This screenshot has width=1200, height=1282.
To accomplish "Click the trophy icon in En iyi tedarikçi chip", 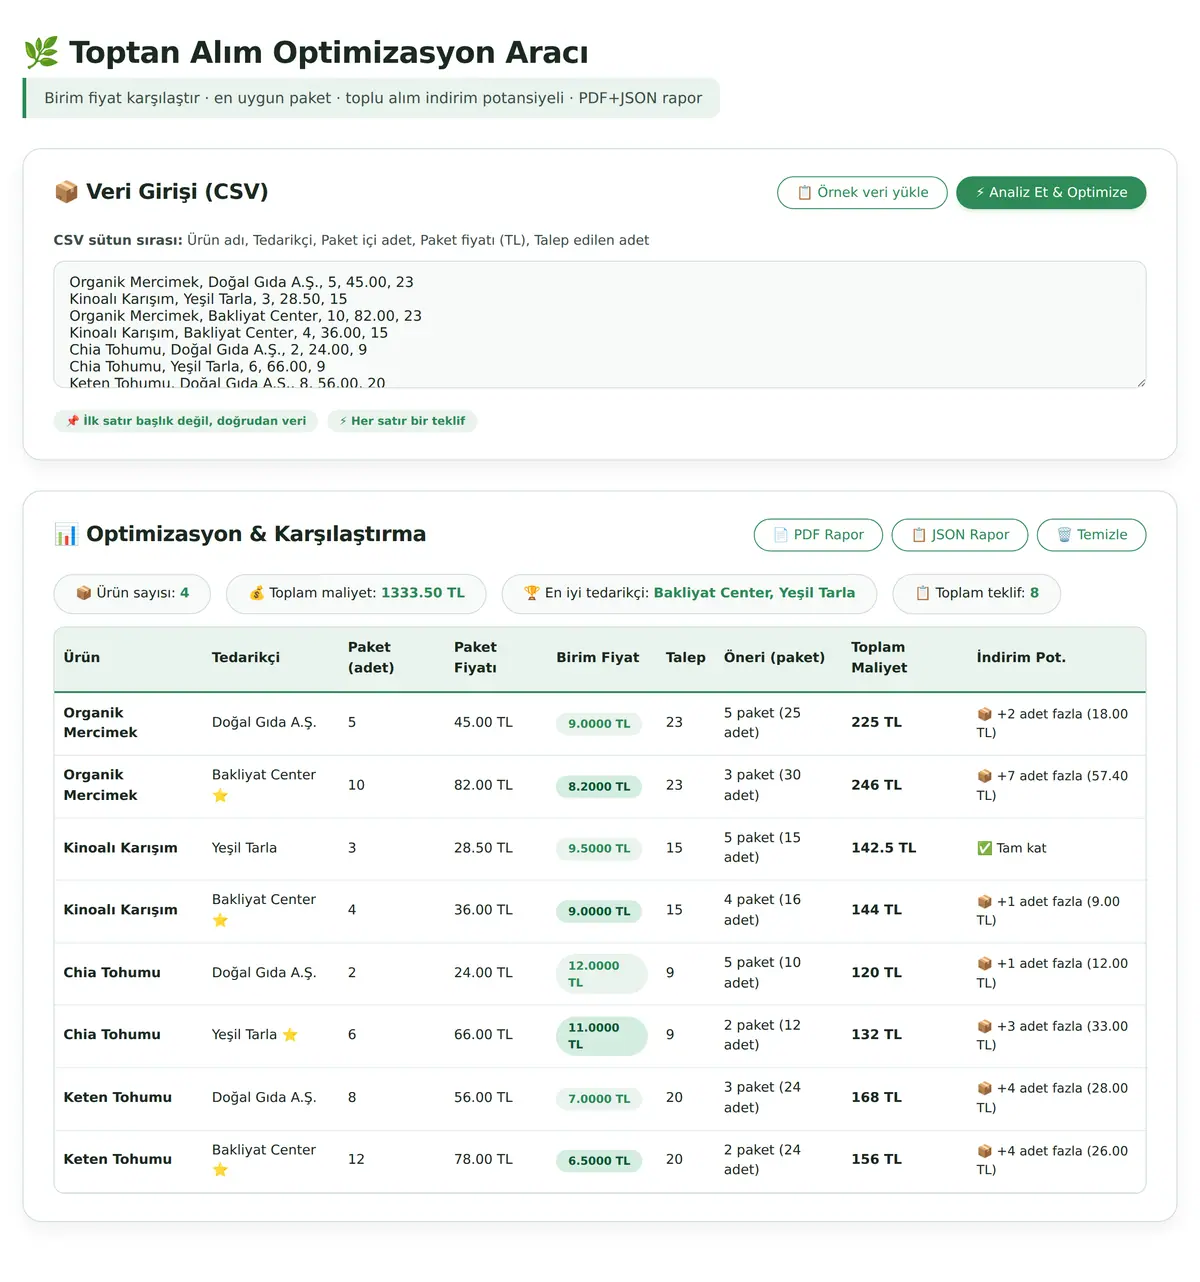I will (x=532, y=593).
